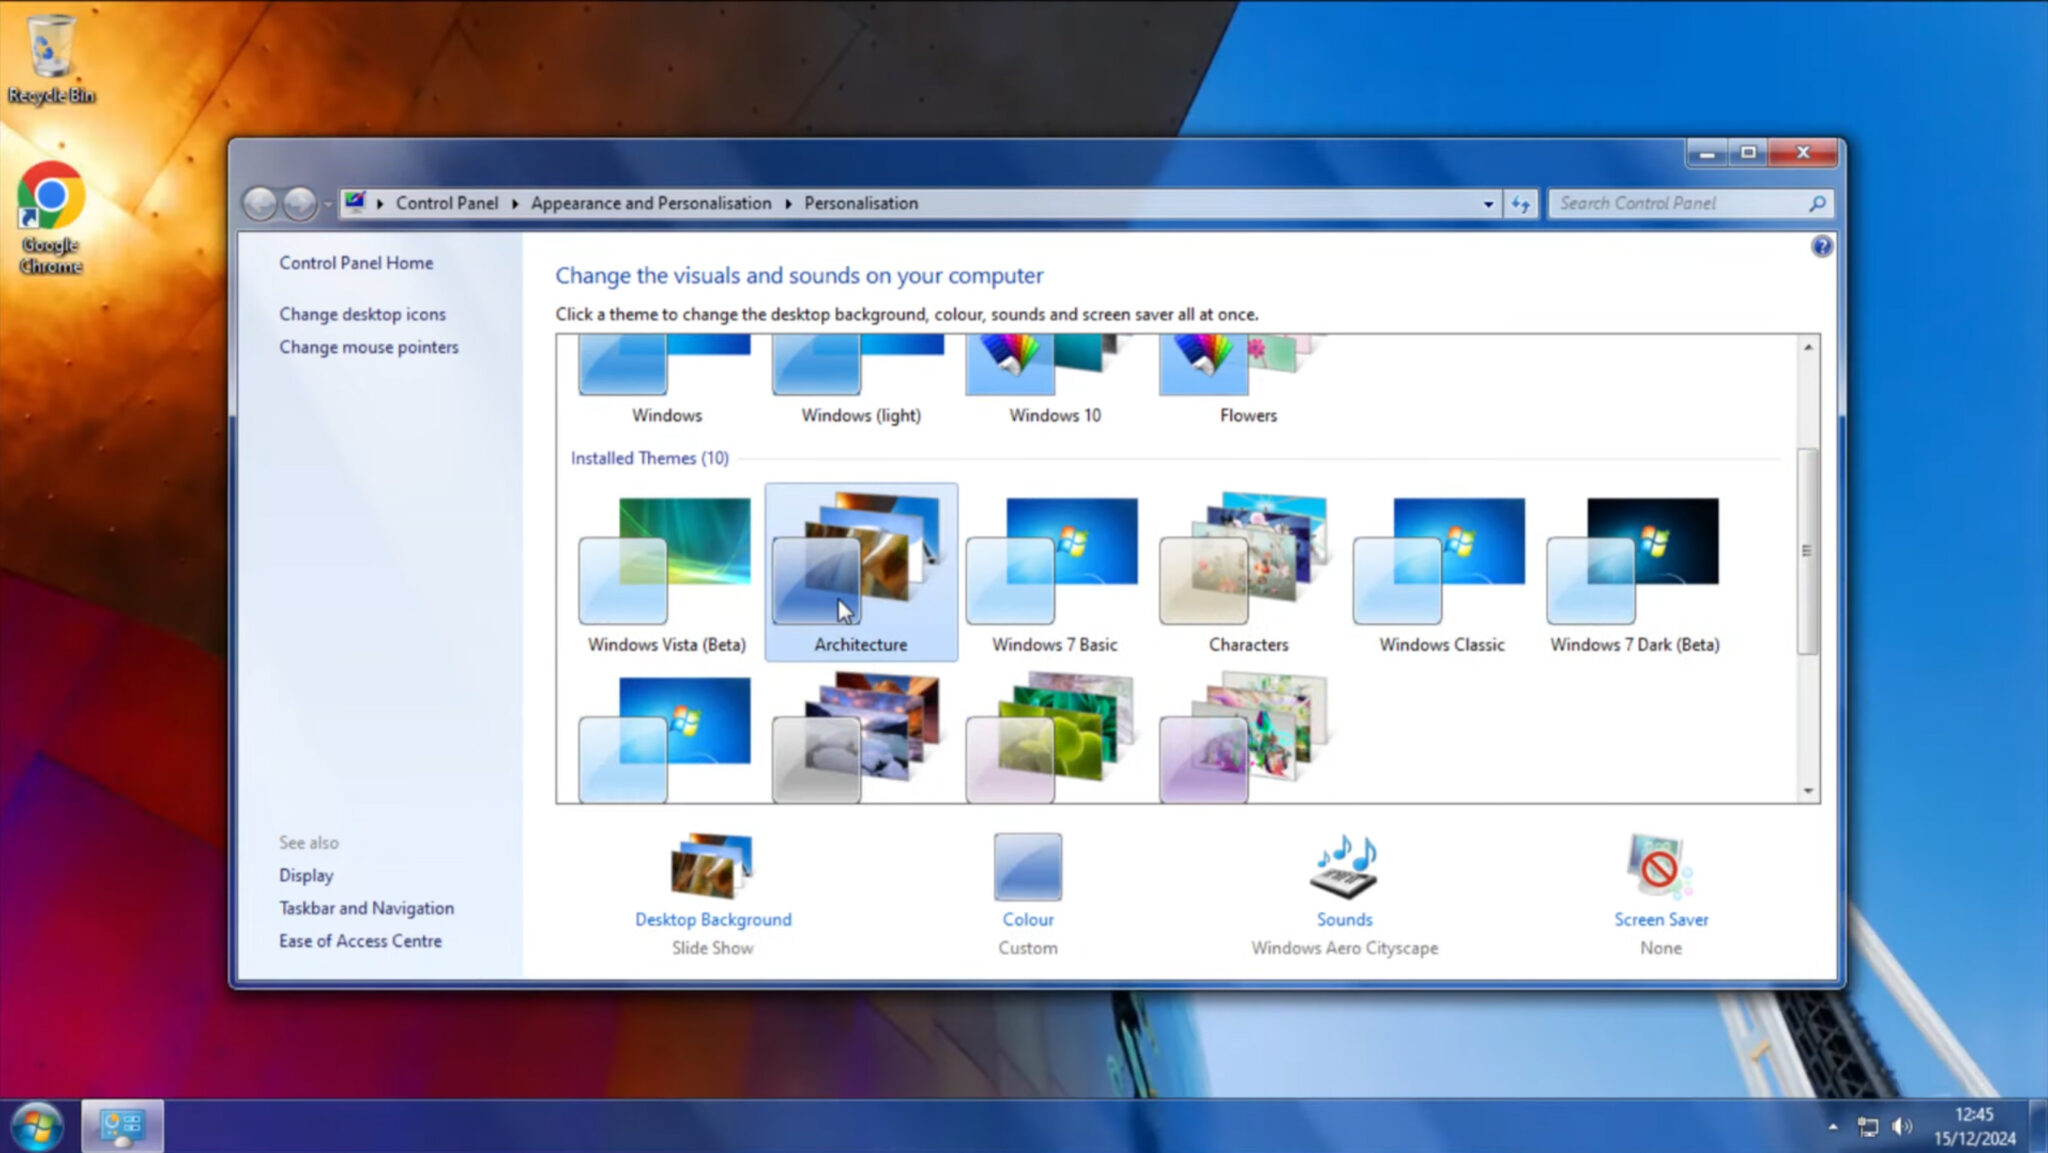Click the chevron after Control Panel breadcrumb
The image size is (2048, 1153).
pos(516,203)
